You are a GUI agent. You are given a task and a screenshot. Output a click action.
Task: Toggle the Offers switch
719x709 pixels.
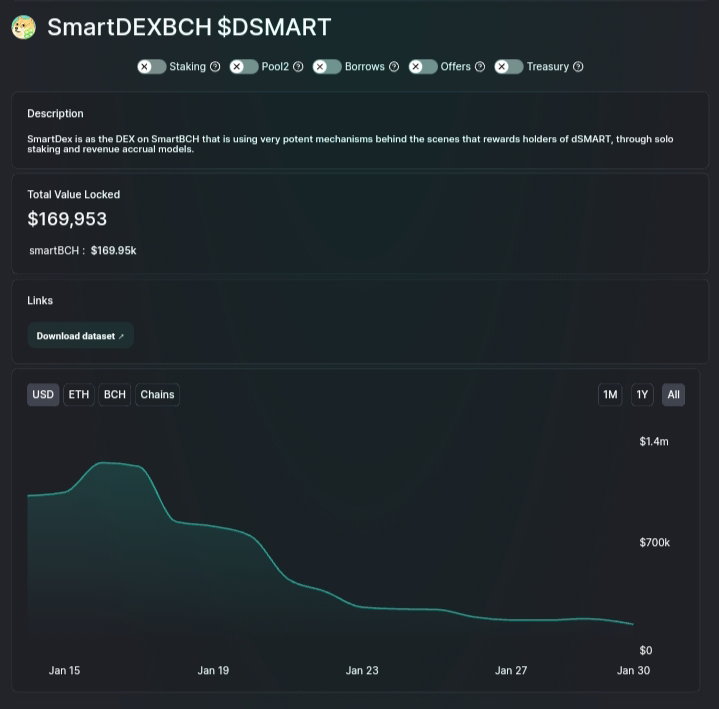(423, 66)
